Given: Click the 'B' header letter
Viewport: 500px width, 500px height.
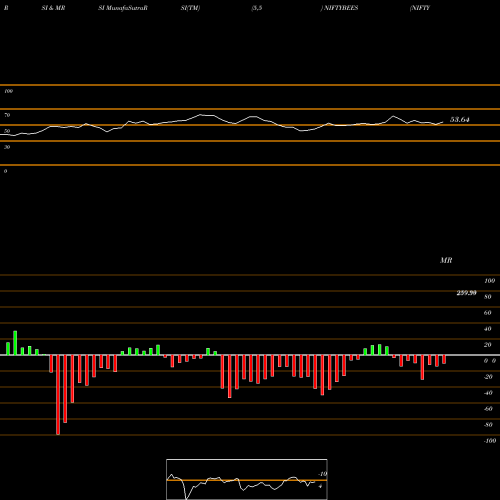Looking at the screenshot, I should point(6,8).
